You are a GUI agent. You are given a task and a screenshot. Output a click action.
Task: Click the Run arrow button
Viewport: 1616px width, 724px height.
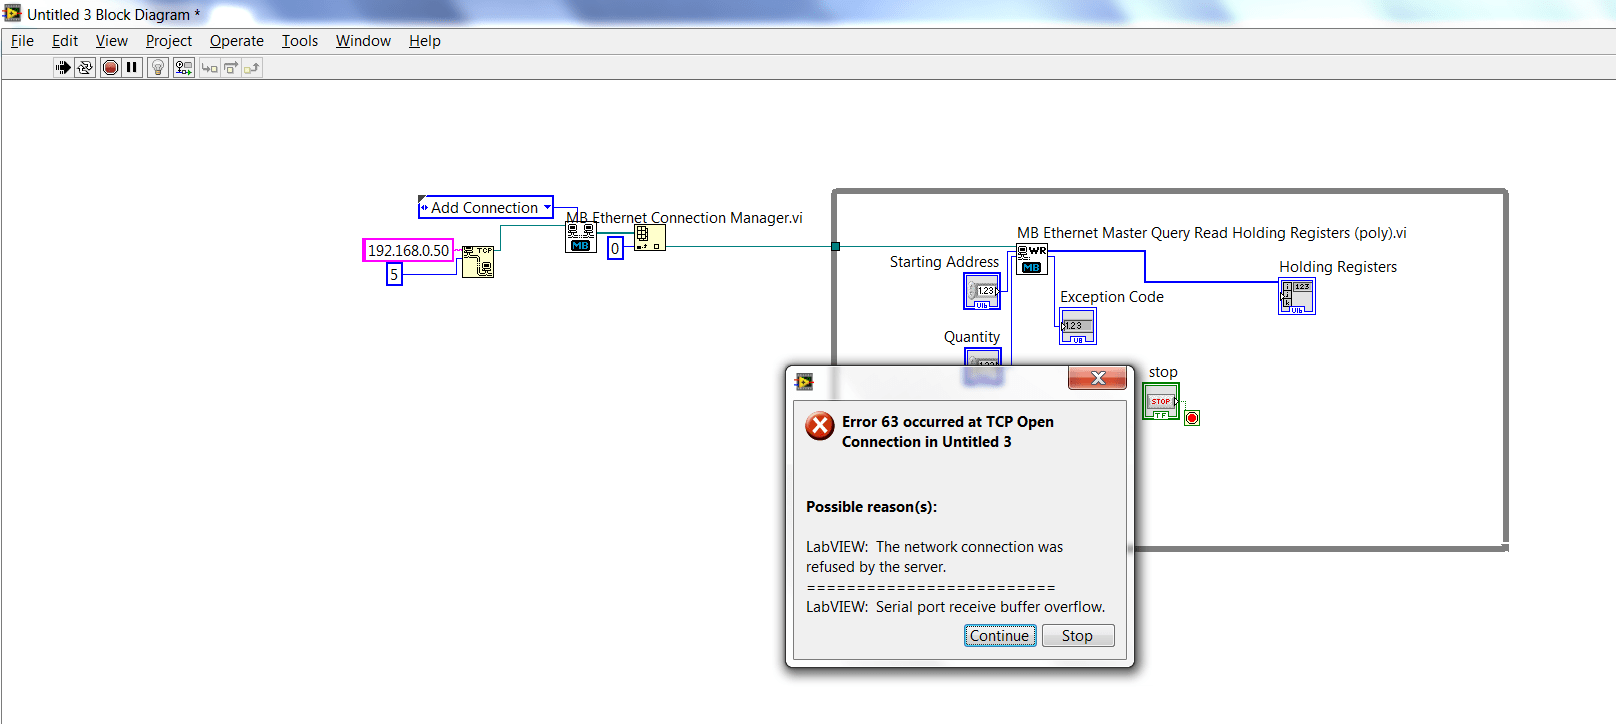[x=63, y=68]
